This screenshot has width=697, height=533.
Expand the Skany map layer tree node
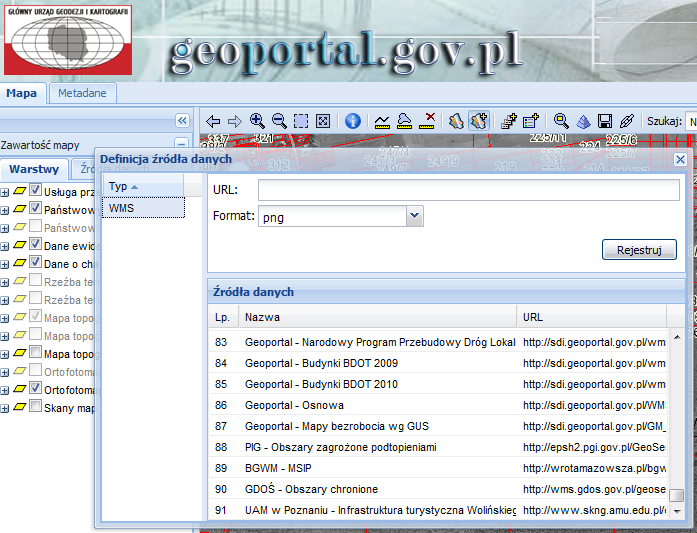tap(5, 409)
